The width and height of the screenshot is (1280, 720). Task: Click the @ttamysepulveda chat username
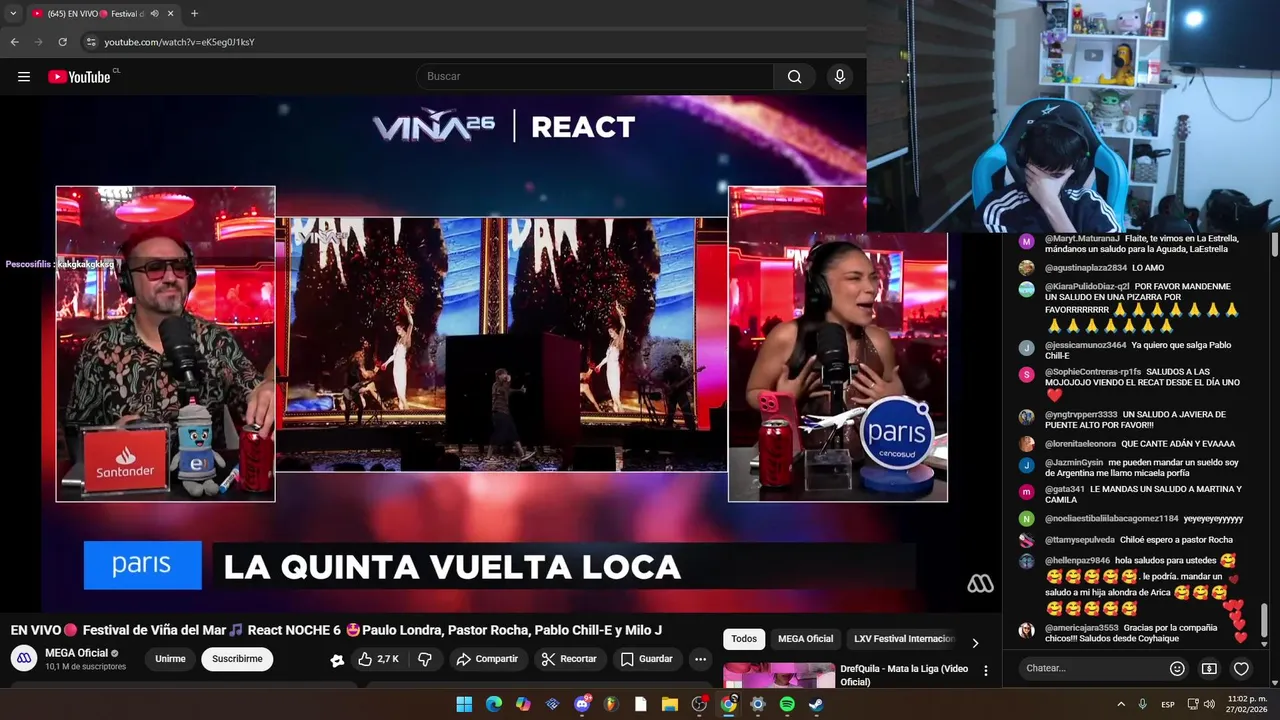click(1079, 540)
